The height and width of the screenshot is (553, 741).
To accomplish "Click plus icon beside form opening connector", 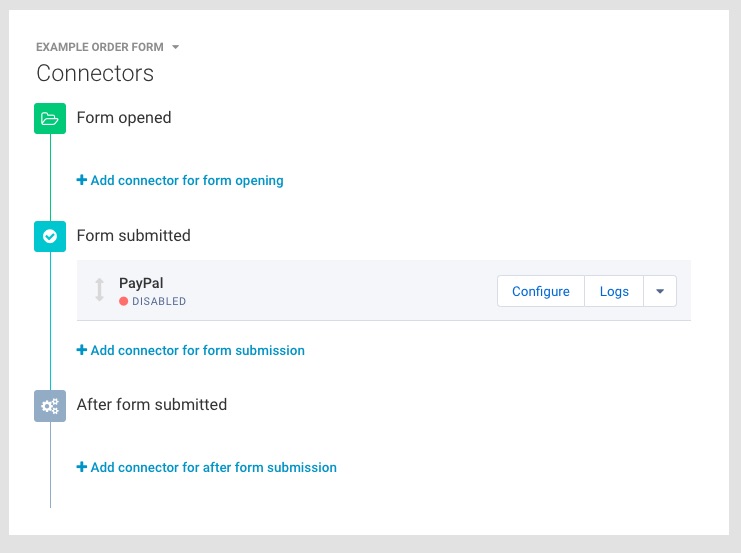I will point(82,180).
